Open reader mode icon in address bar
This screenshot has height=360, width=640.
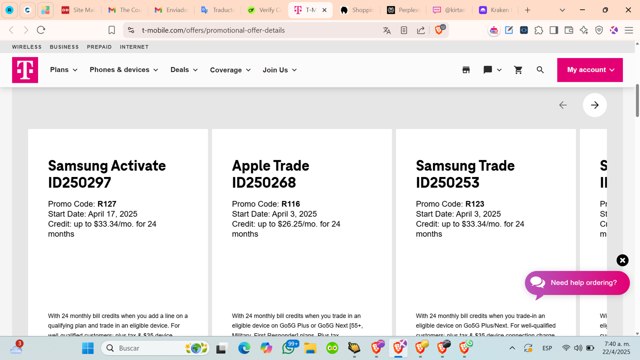tap(404, 30)
